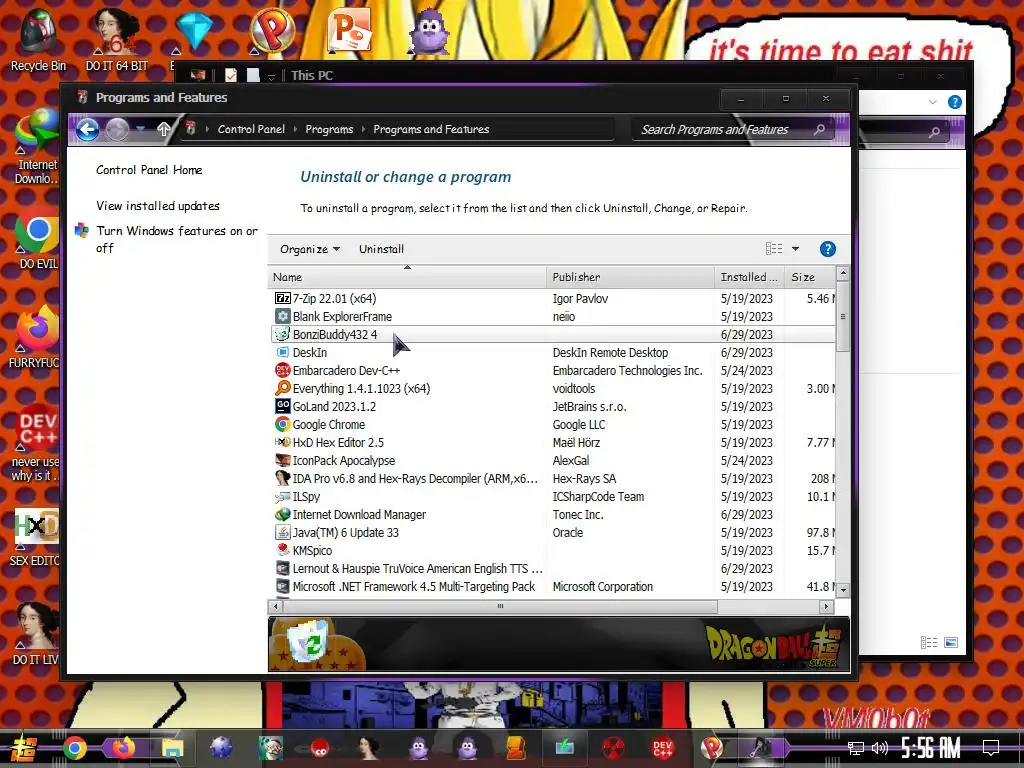Screen dimensions: 1024x768
Task: Click the horizontal scrollbar right arrow
Action: point(826,606)
